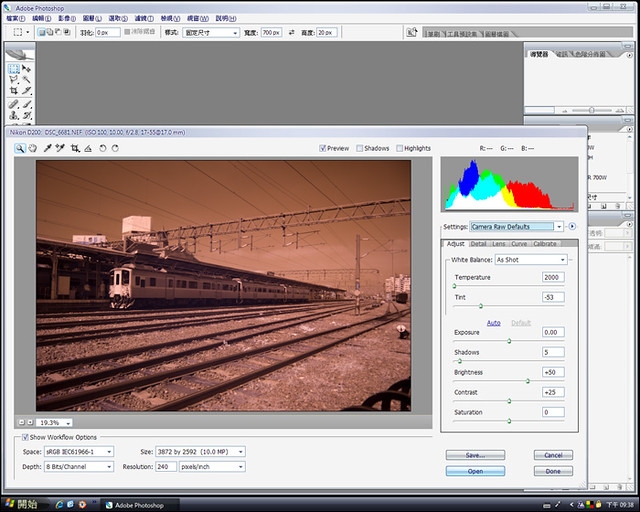The width and height of the screenshot is (640, 512).
Task: Click the zoom out minus button below preview
Action: pyautogui.click(x=22, y=422)
